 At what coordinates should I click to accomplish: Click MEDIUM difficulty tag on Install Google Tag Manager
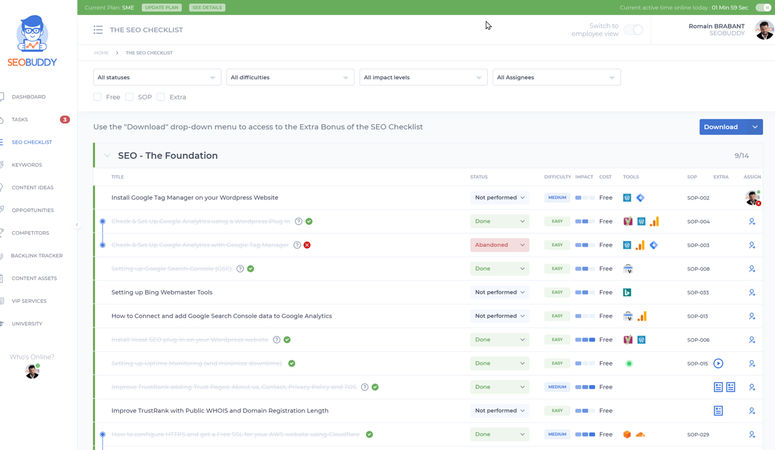click(557, 198)
